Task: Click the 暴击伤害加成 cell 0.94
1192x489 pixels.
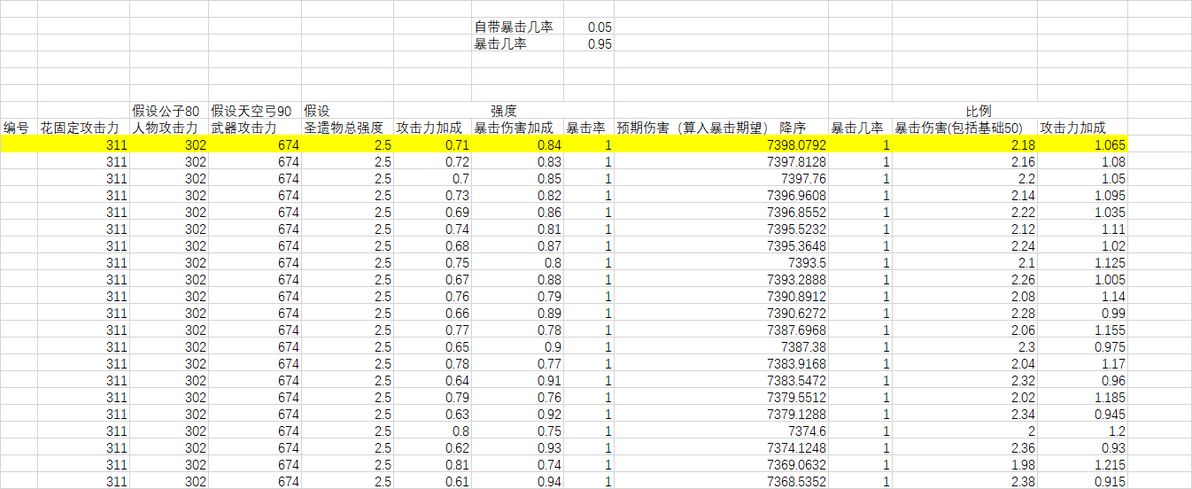Action: pyautogui.click(x=518, y=480)
